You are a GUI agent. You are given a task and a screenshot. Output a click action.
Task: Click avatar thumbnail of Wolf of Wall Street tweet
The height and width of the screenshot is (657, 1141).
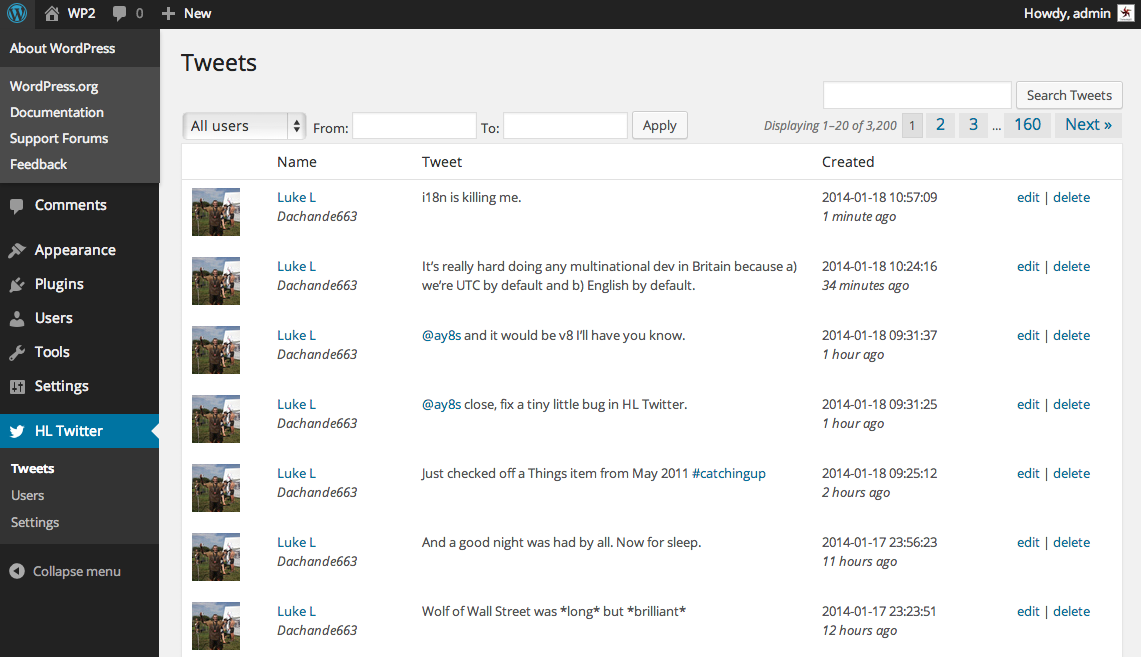[215, 626]
